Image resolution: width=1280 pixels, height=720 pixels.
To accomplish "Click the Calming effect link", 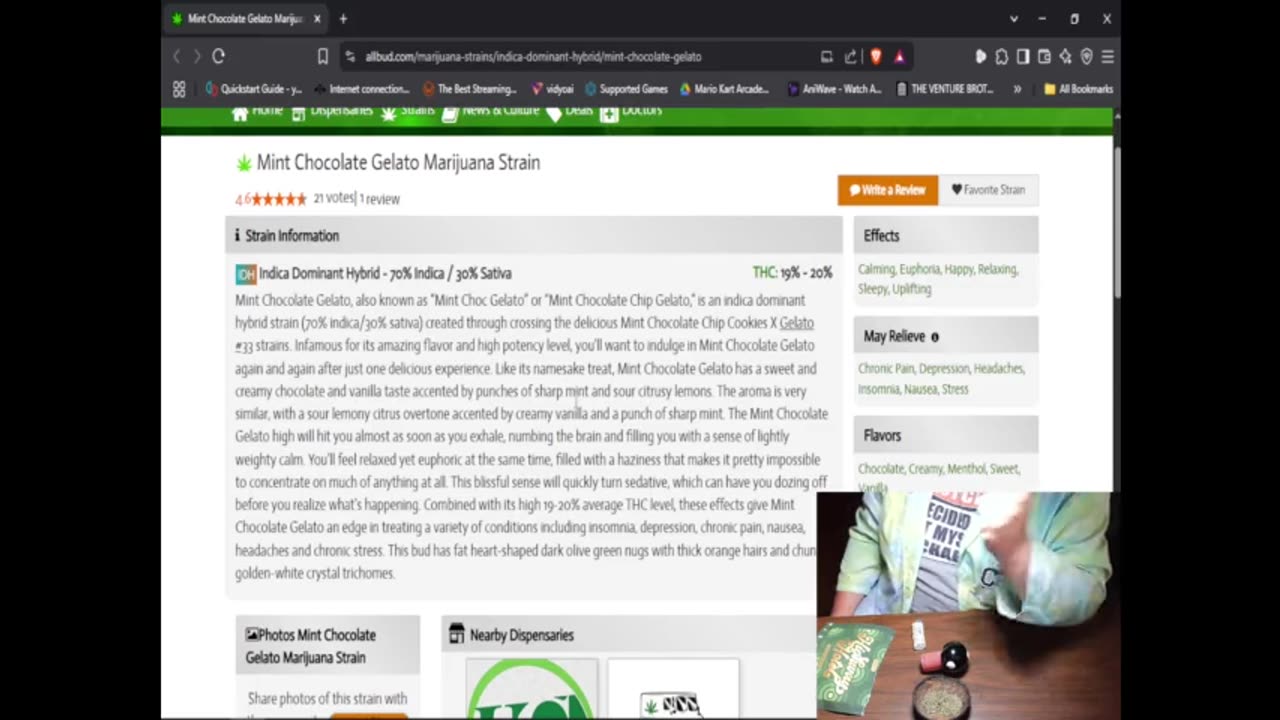I will point(876,269).
